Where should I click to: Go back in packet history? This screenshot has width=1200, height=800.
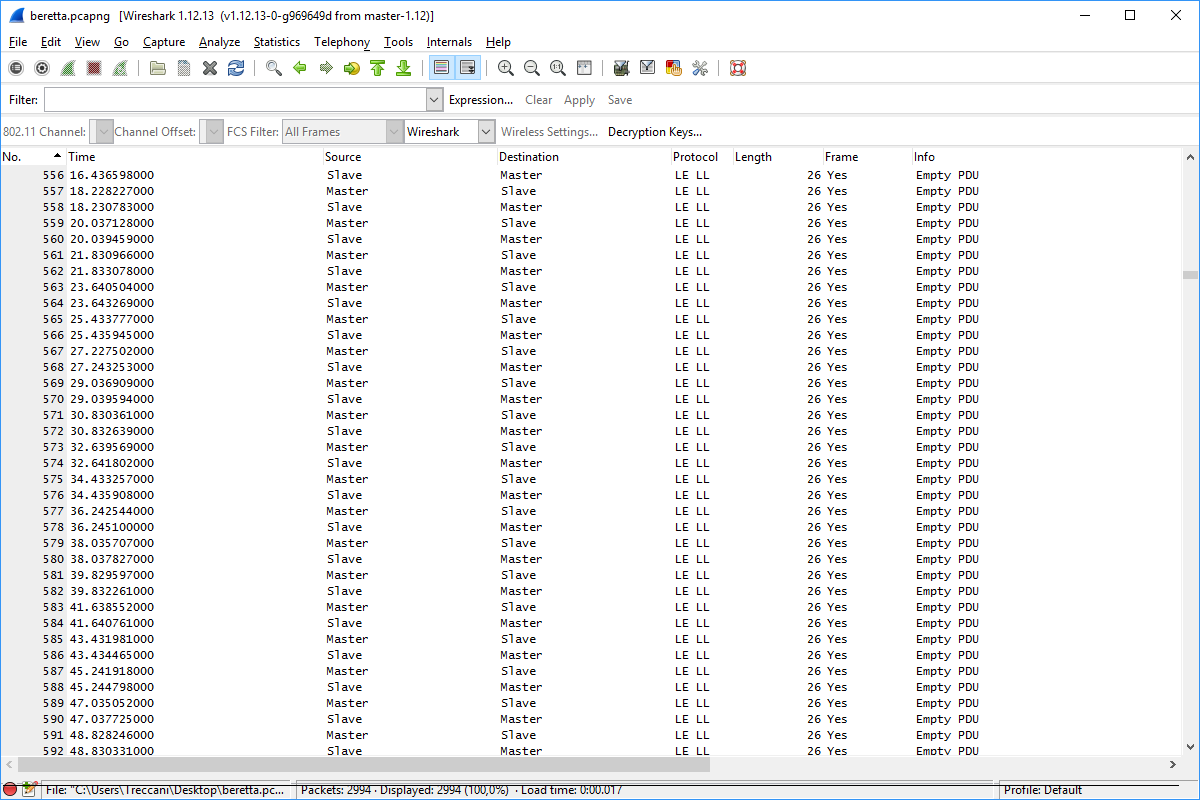(x=299, y=68)
